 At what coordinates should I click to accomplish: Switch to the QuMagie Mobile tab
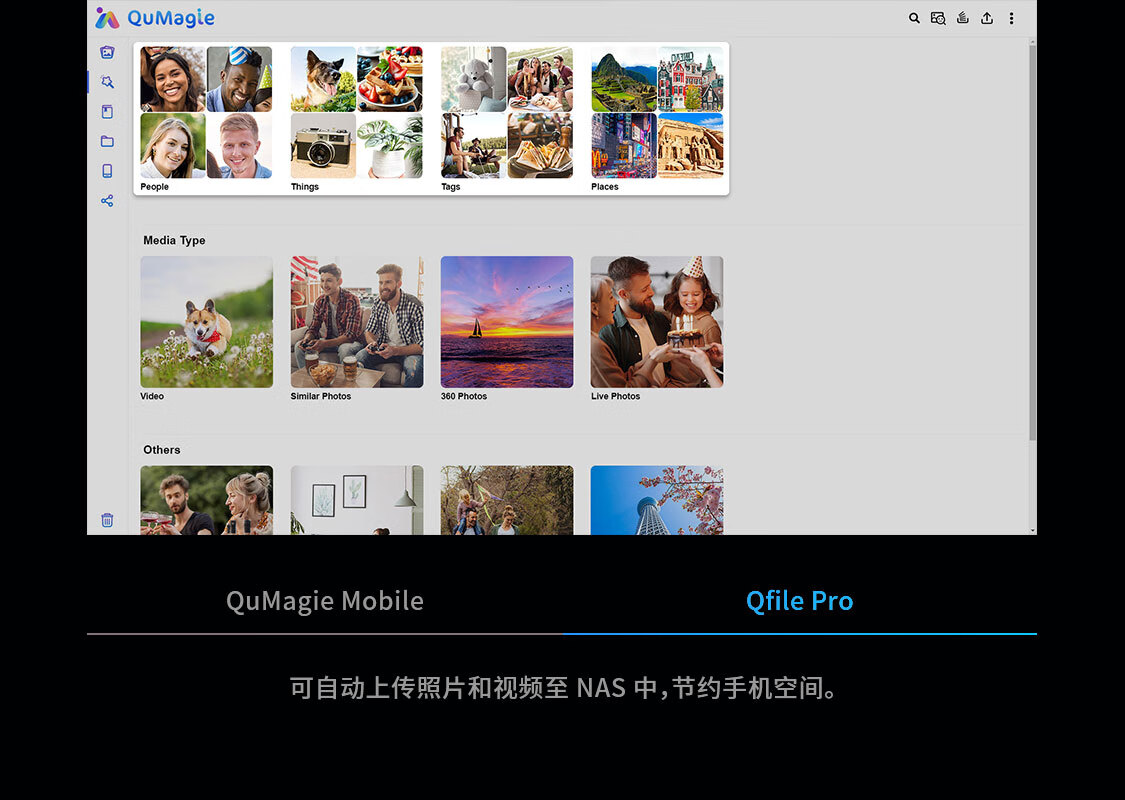pyautogui.click(x=324, y=601)
